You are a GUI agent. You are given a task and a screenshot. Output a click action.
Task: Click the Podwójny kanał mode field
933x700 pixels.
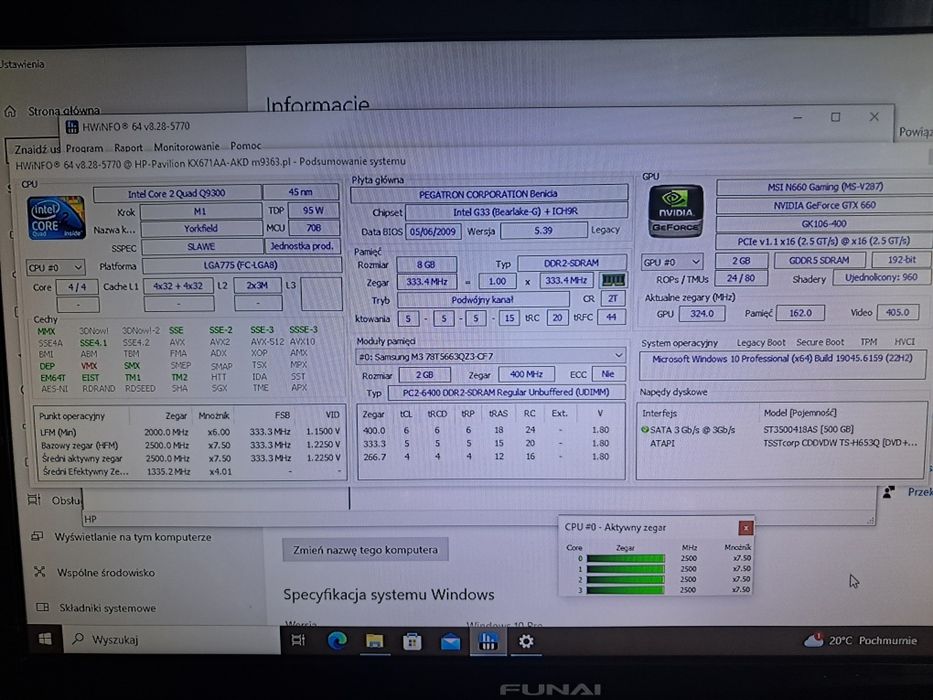pyautogui.click(x=482, y=300)
